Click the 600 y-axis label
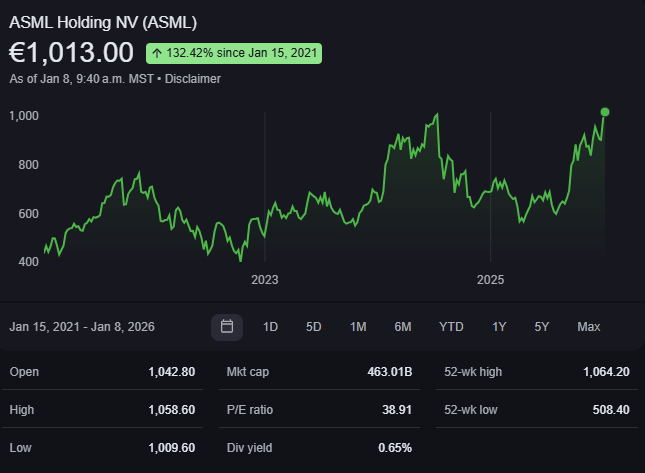The width and height of the screenshot is (645, 473). tap(28, 213)
